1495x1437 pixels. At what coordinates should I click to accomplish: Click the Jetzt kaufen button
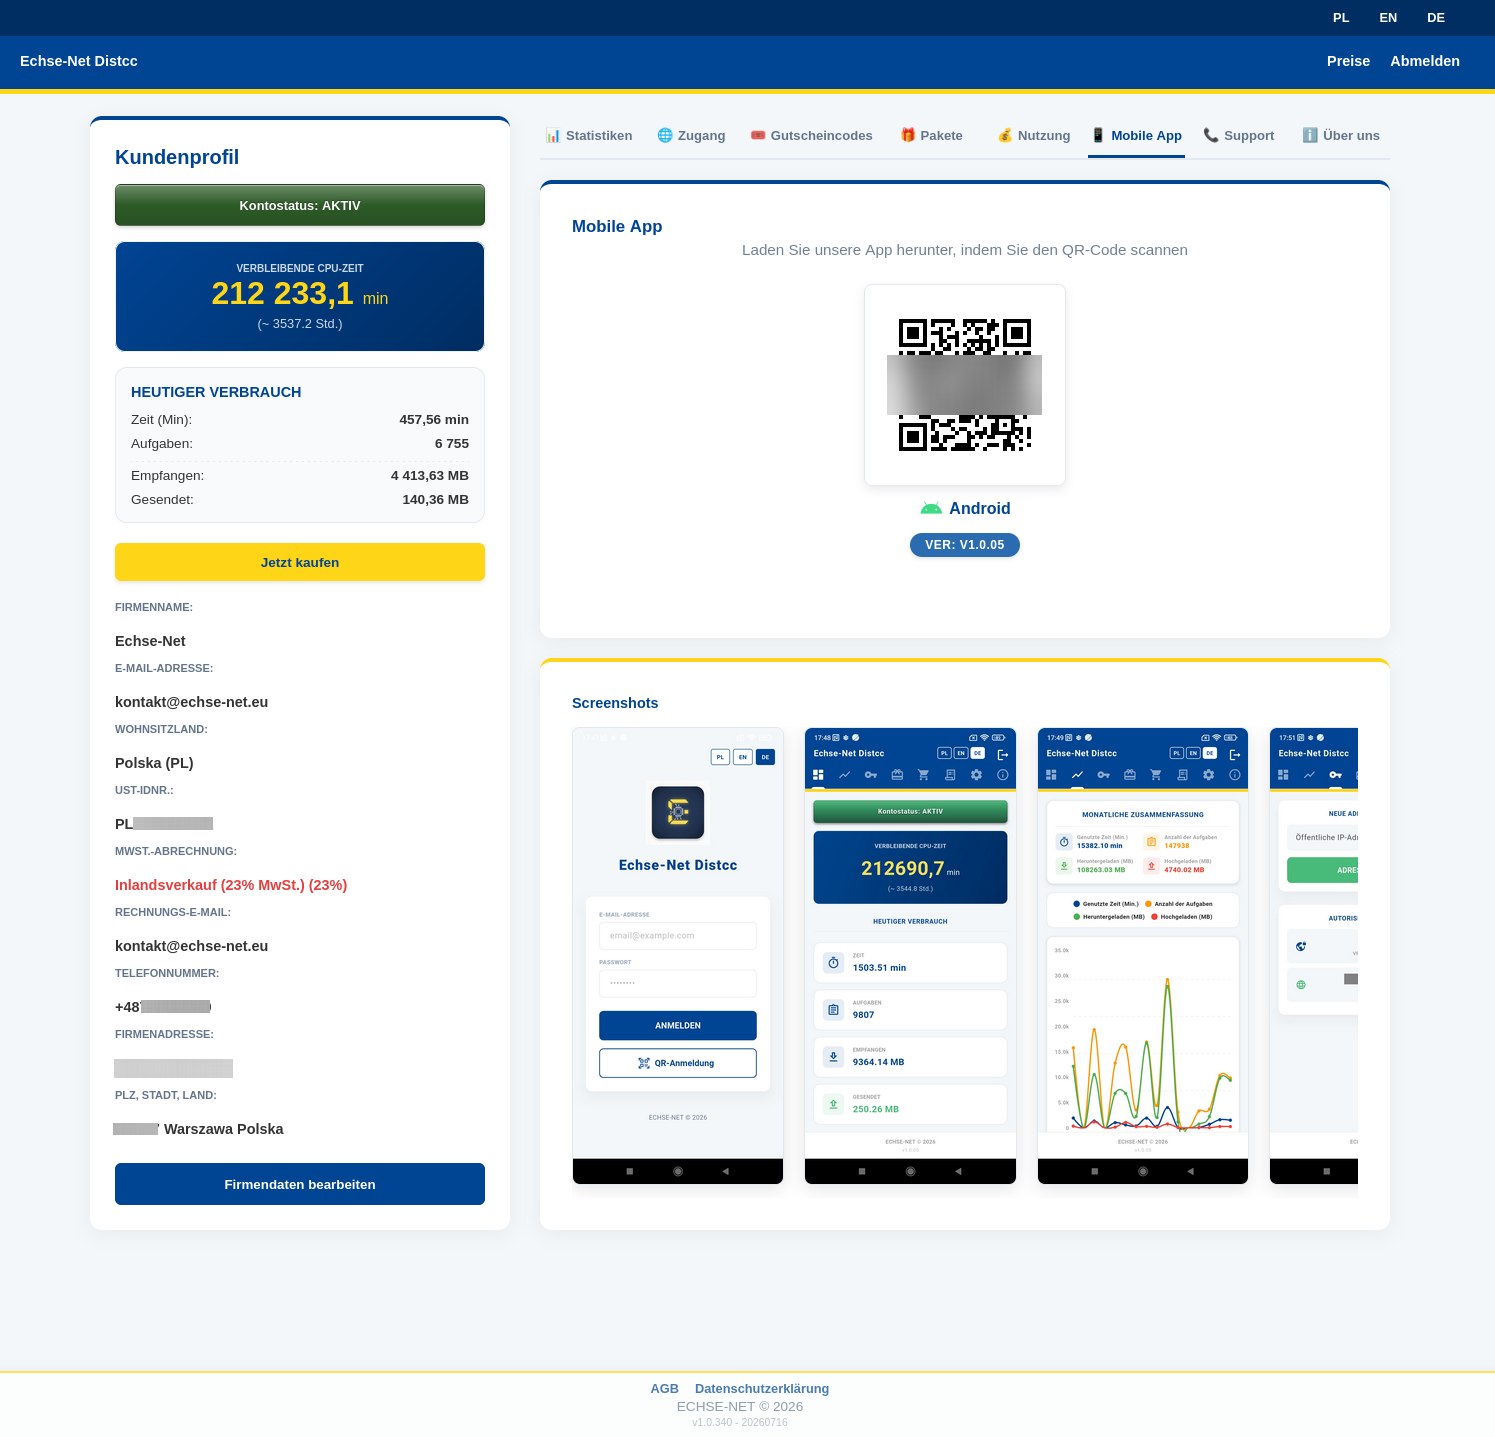pyautogui.click(x=300, y=562)
